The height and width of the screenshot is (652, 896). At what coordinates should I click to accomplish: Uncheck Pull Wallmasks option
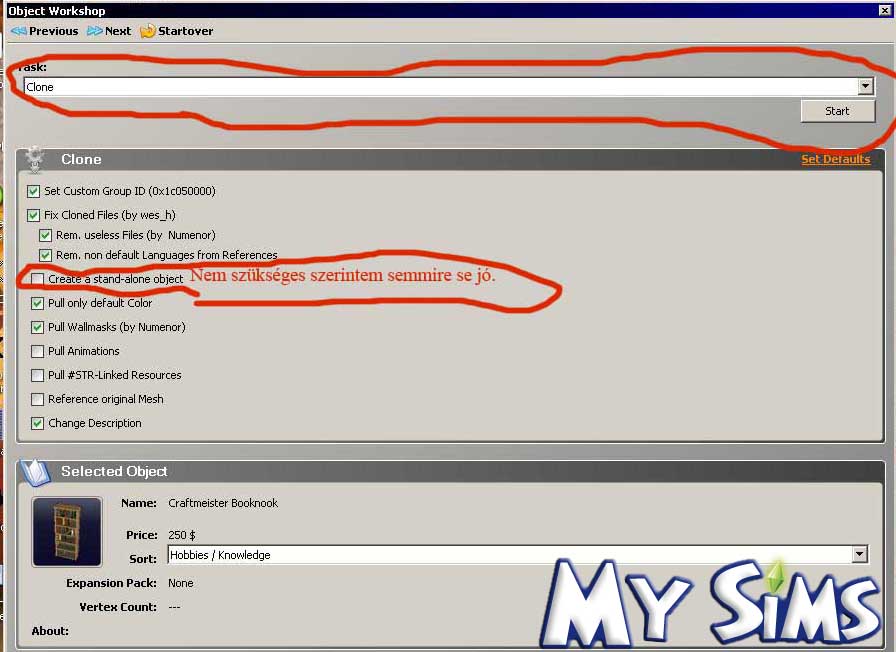38,327
